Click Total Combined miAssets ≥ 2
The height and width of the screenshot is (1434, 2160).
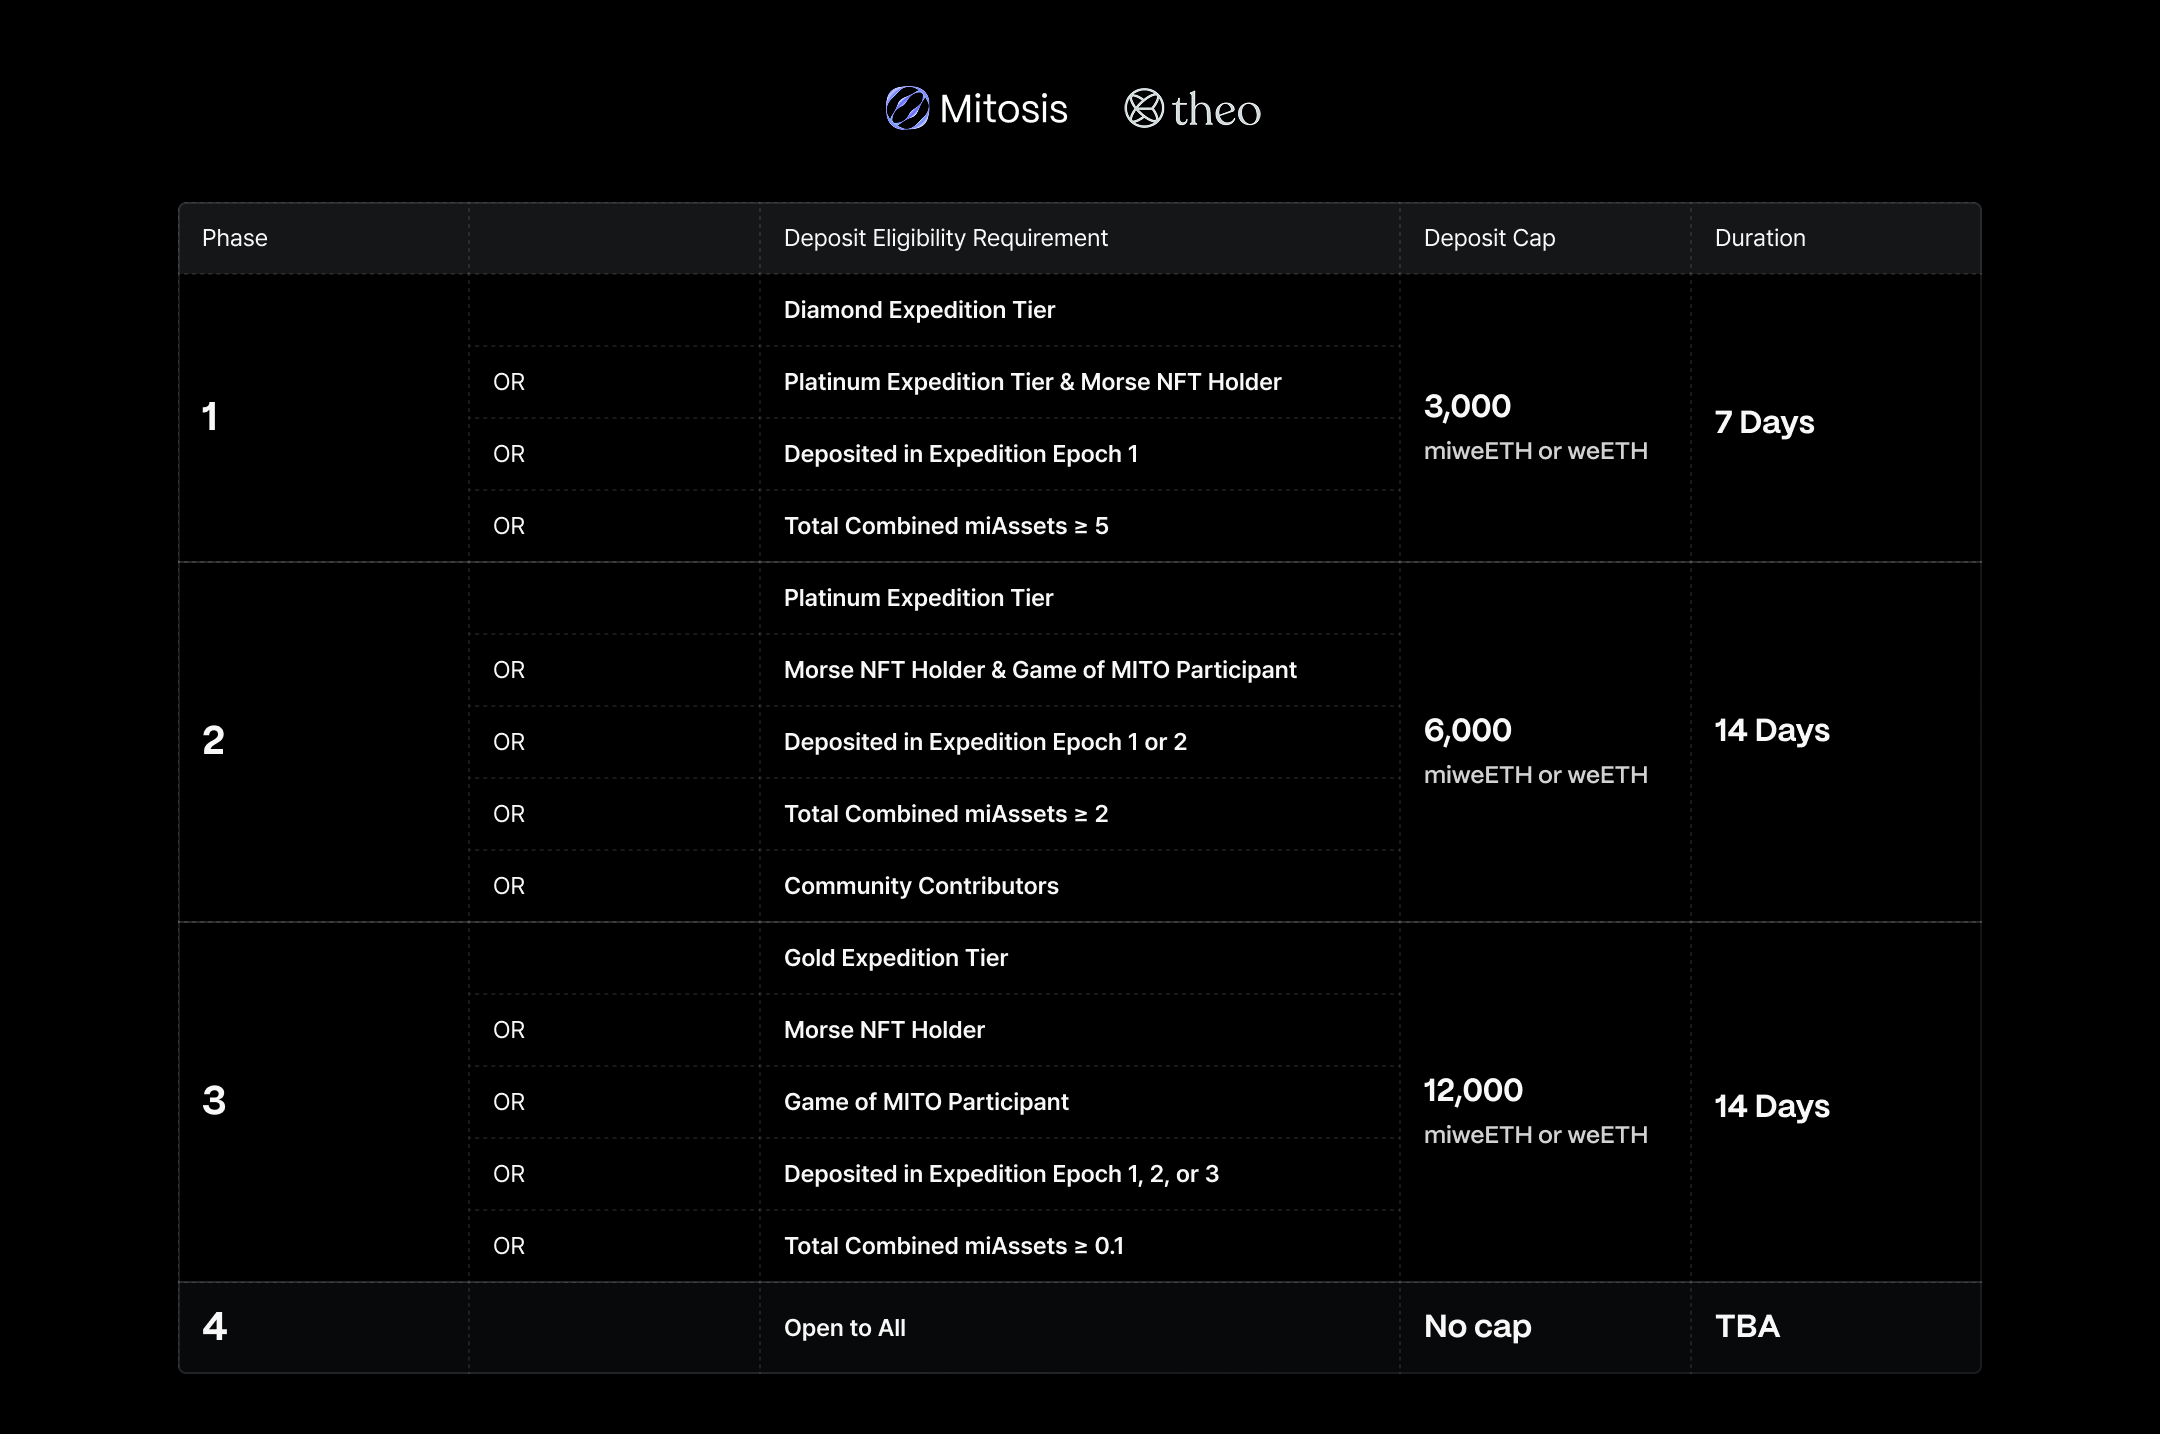pos(946,814)
